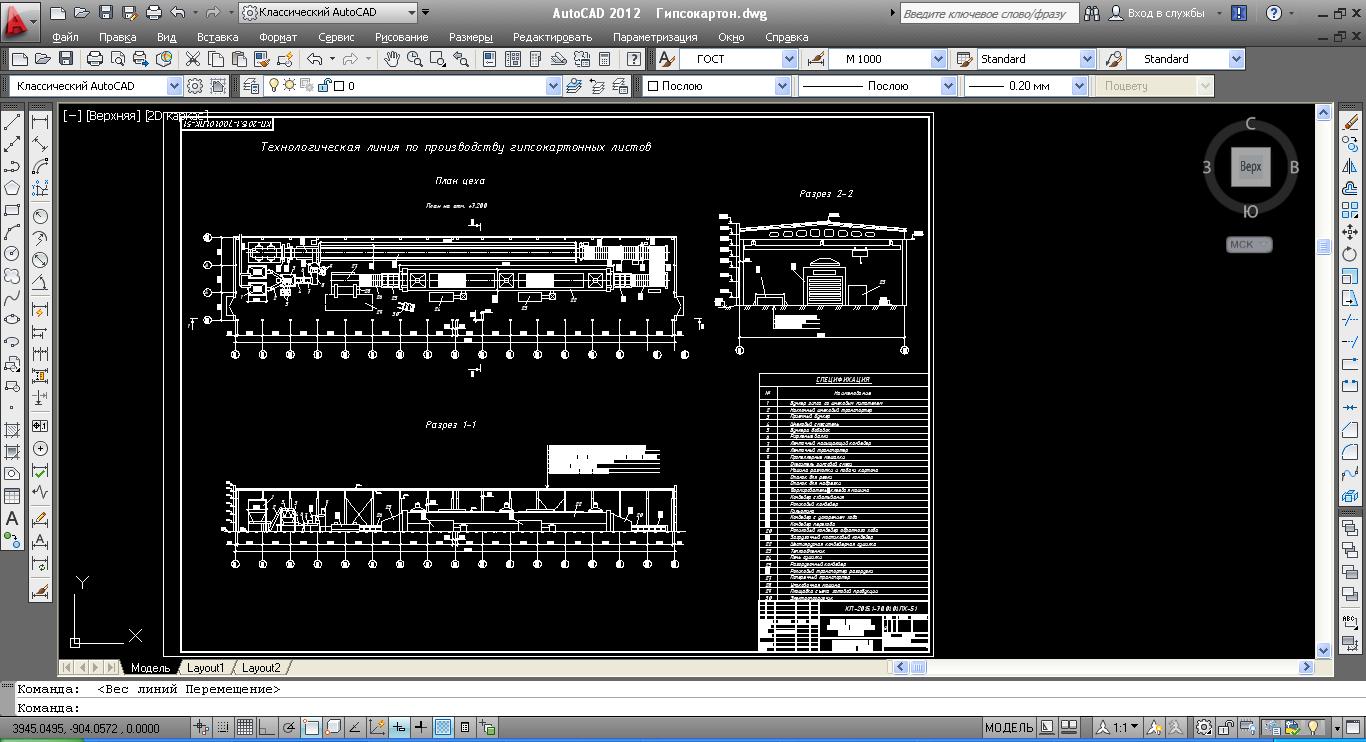Open the МСК coordinate system dropdown
This screenshot has width=1366, height=742.
click(x=1249, y=244)
